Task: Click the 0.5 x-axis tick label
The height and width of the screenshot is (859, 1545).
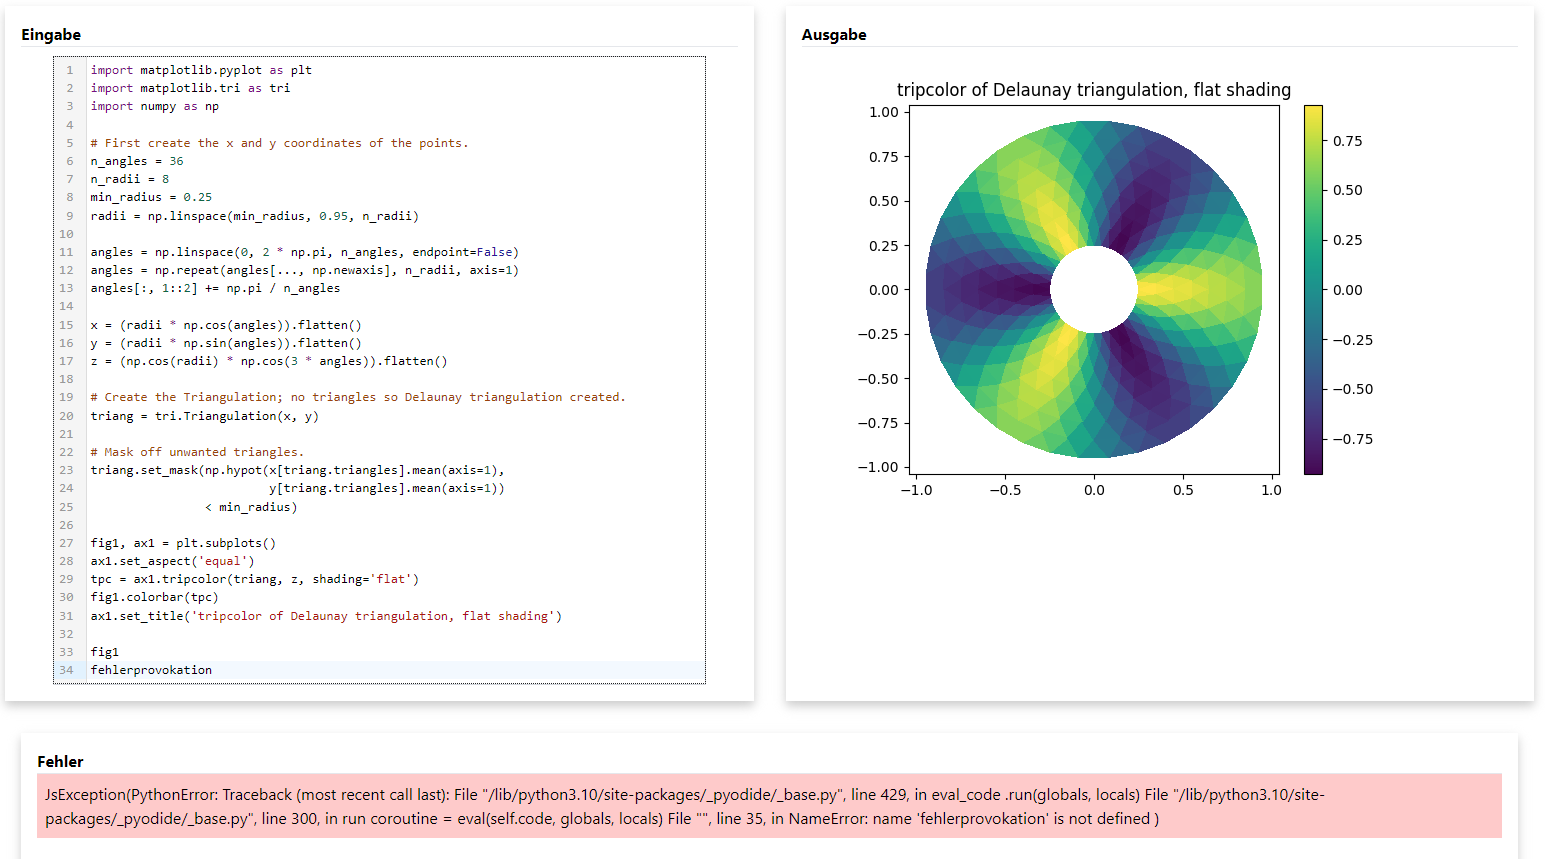Action: pos(1183,490)
